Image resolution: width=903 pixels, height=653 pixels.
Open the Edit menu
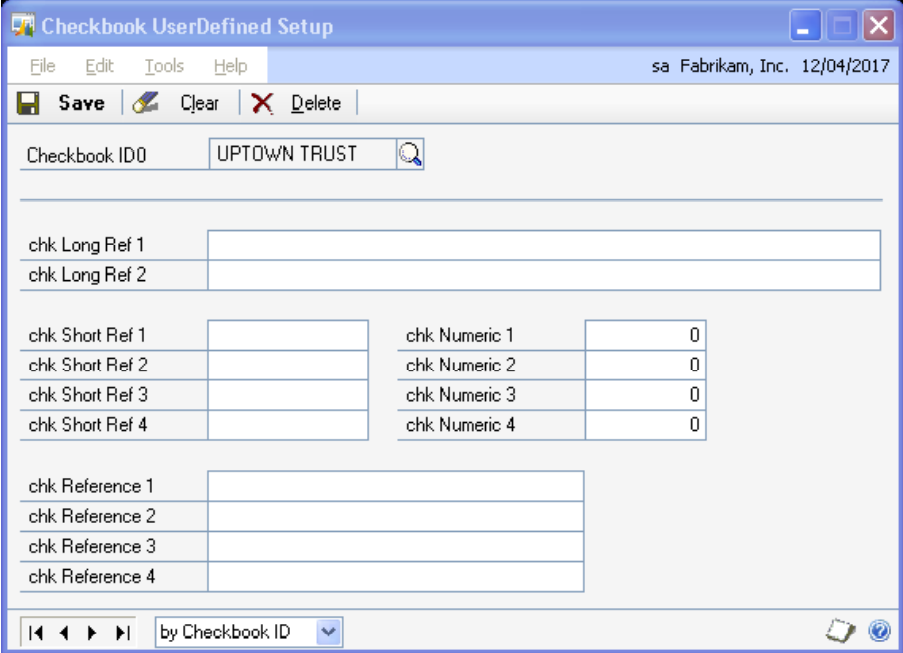pos(99,66)
